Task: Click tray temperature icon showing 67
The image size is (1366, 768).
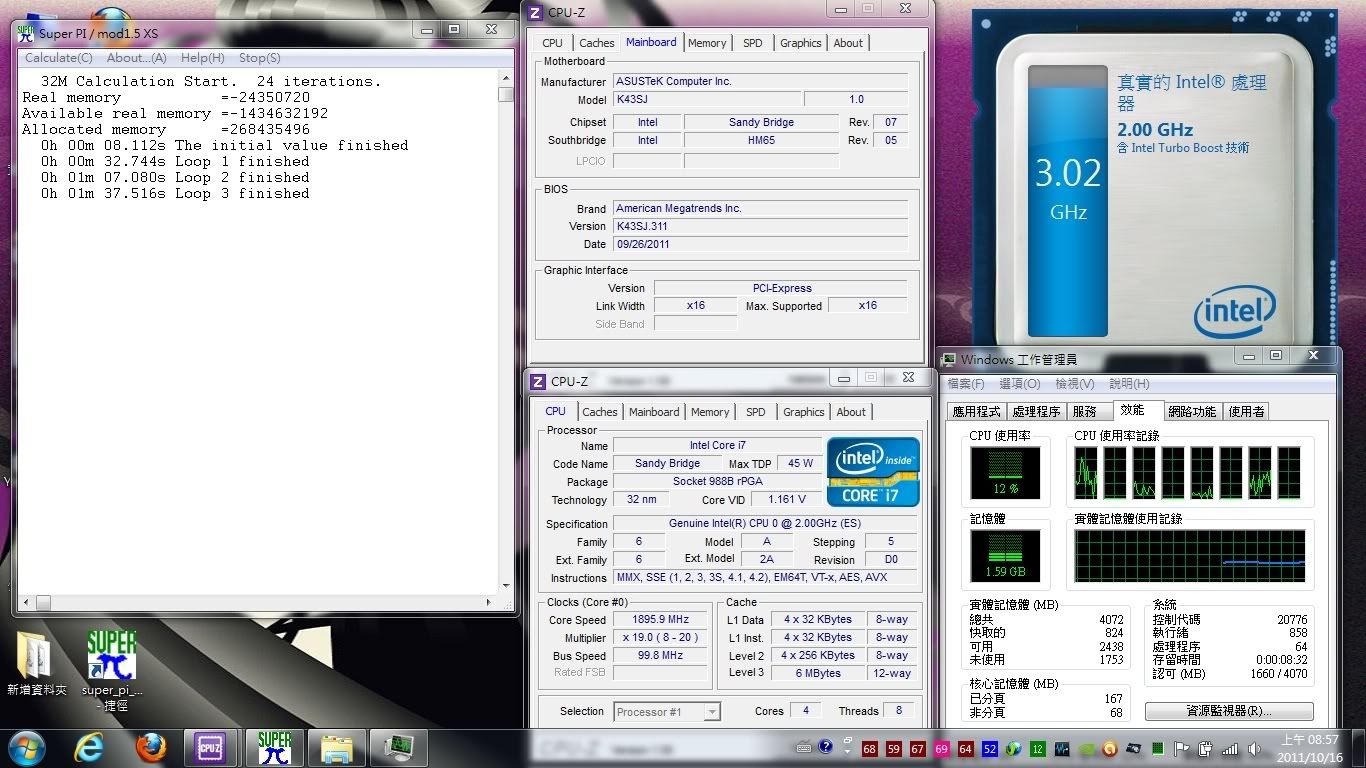Action: (x=917, y=749)
